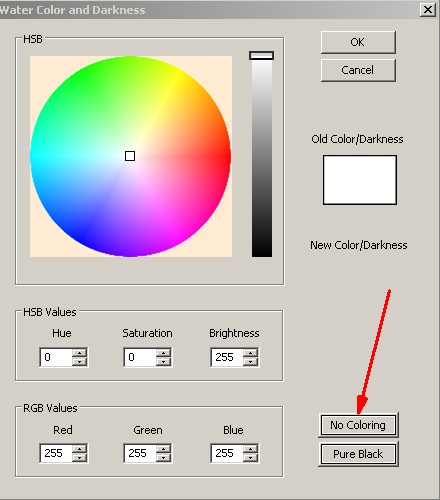Increase the Blue value spinner
Image resolution: width=440 pixels, height=500 pixels.
251,449
